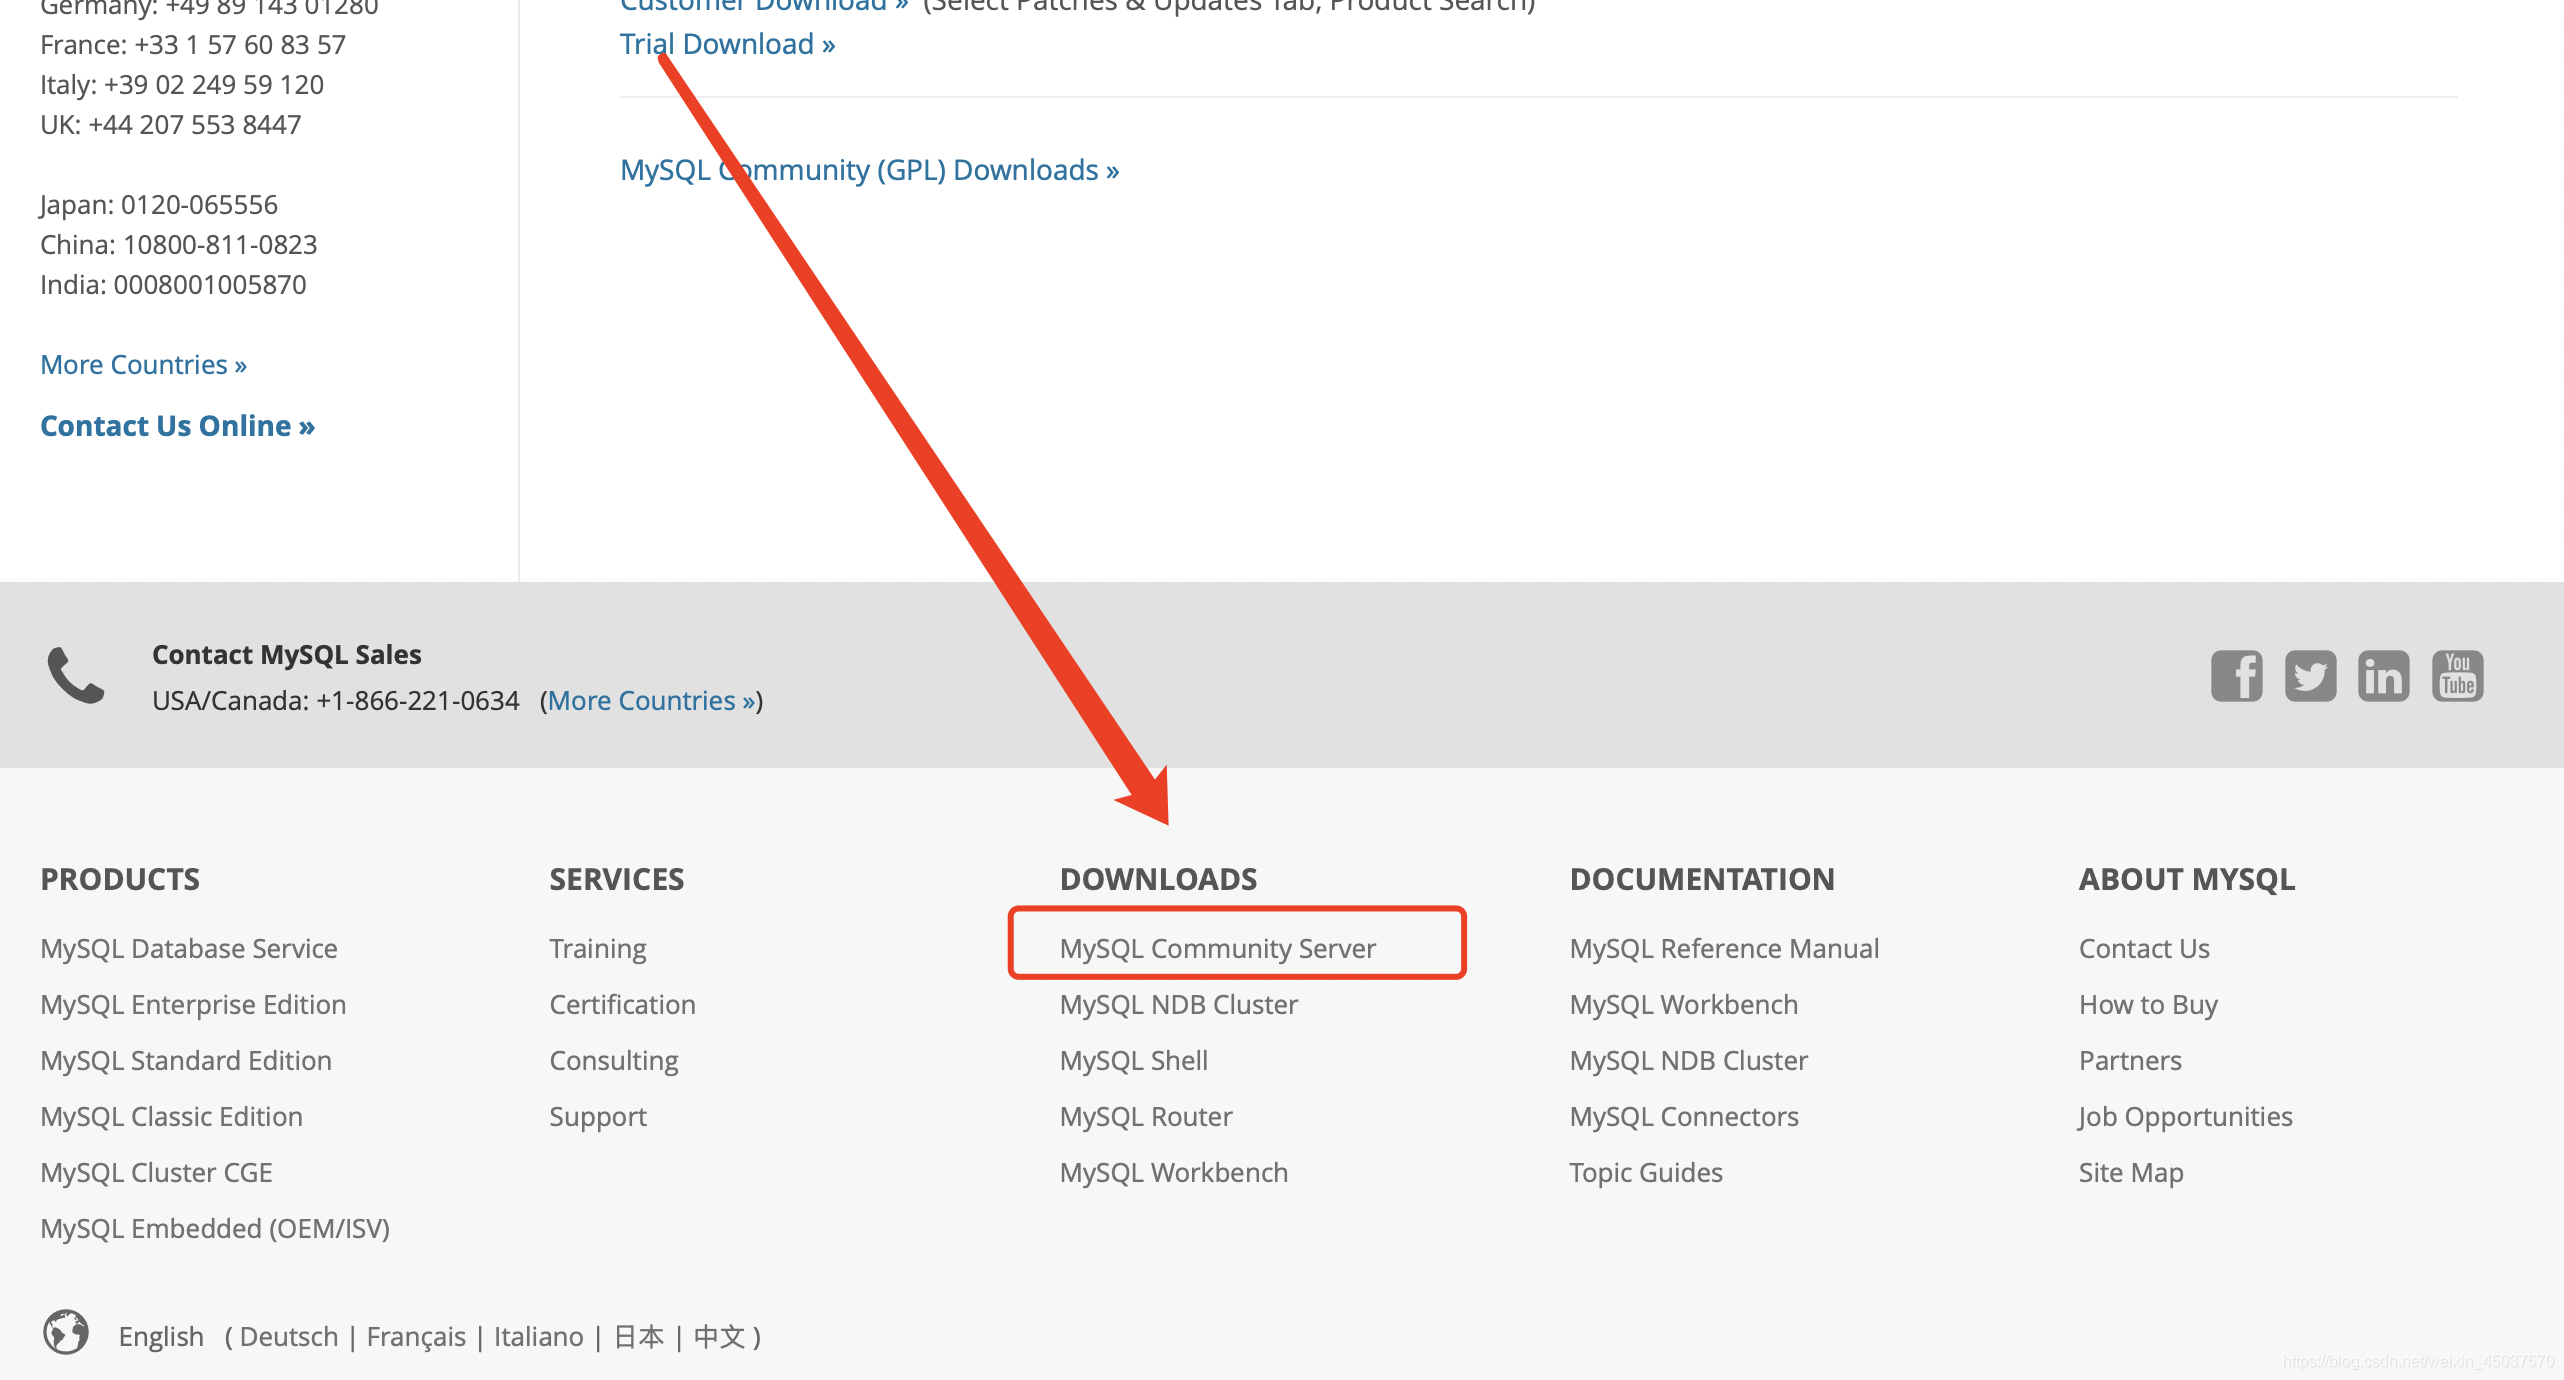The image size is (2564, 1380).
Task: Click the PRODUCTS footer heading
Action: pyautogui.click(x=120, y=879)
